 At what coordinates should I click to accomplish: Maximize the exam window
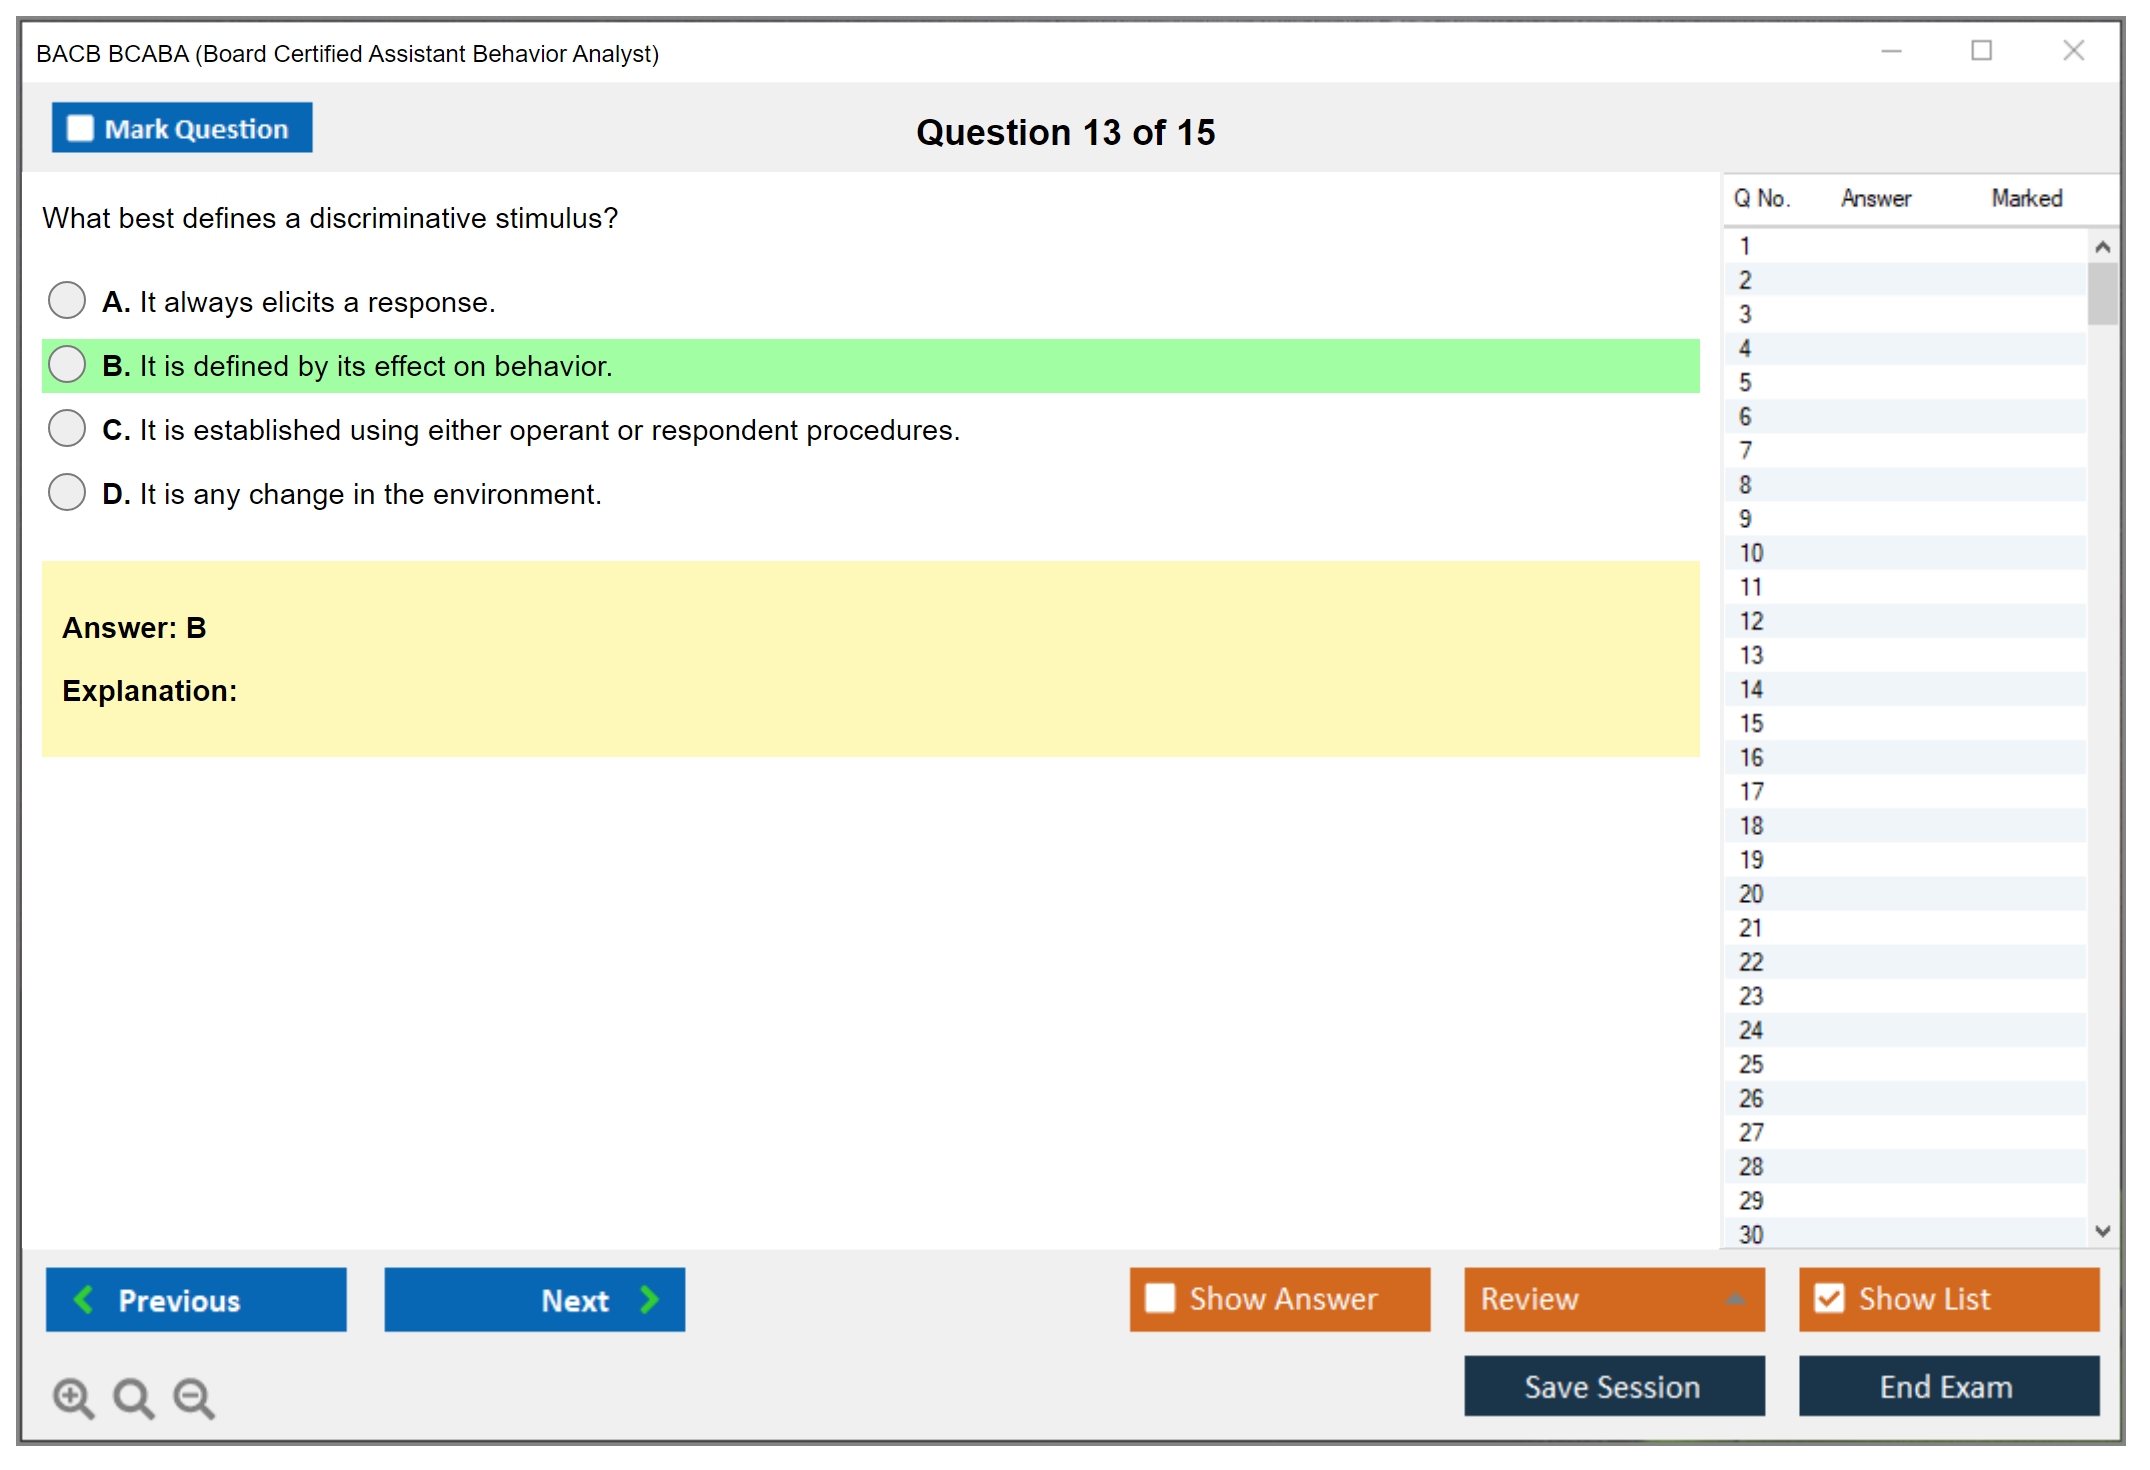point(1981,51)
